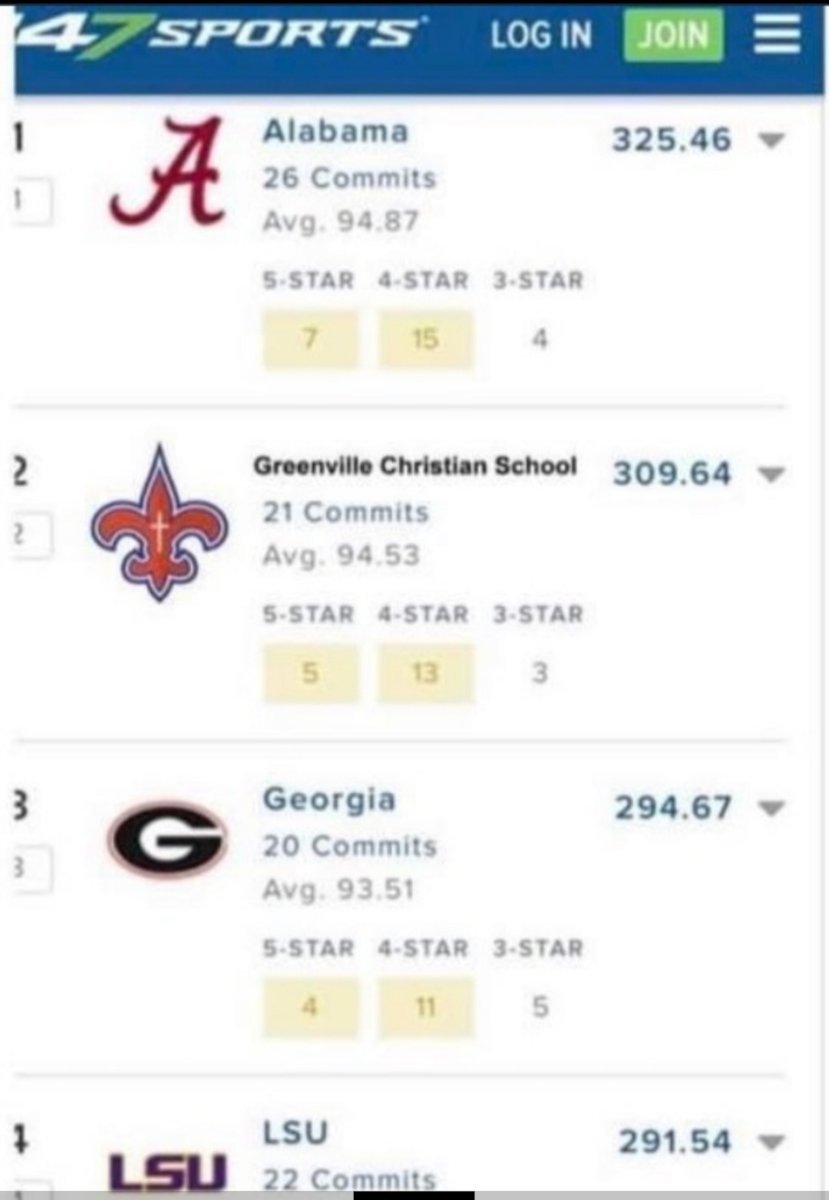
Task: Expand the Alabama 325.46 score arrow
Action: click(x=769, y=141)
